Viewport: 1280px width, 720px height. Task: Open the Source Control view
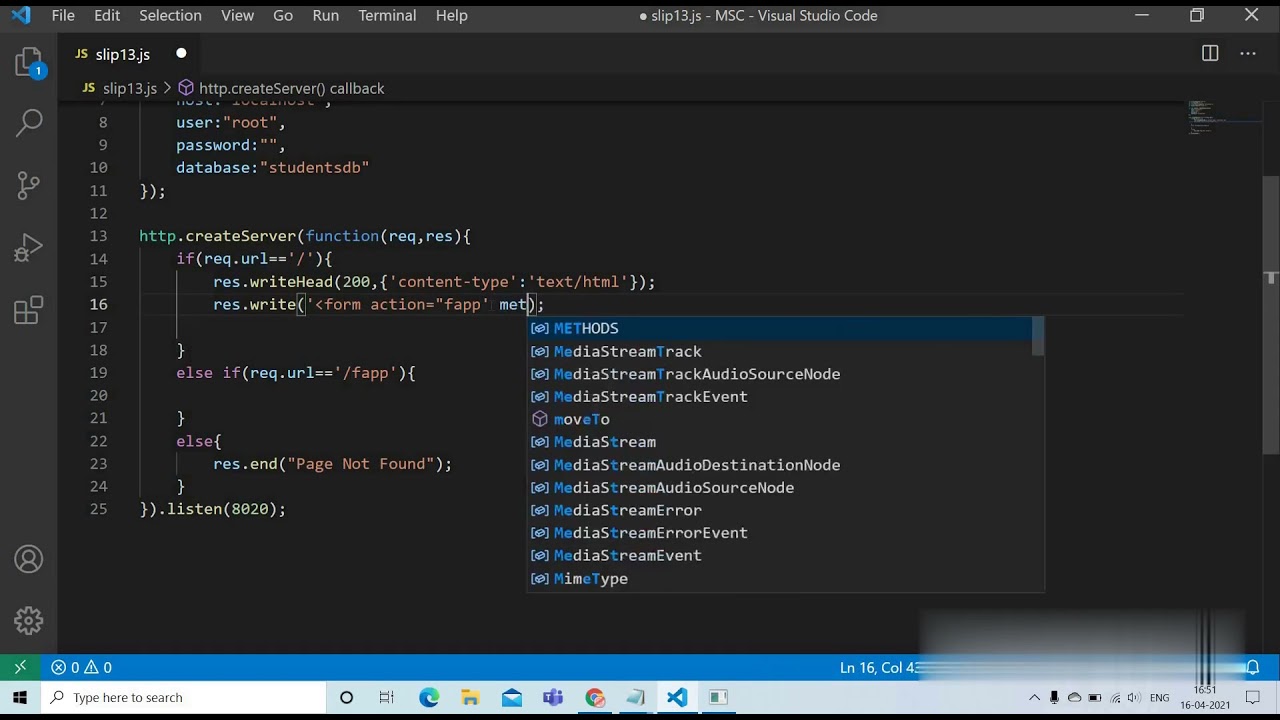coord(28,184)
